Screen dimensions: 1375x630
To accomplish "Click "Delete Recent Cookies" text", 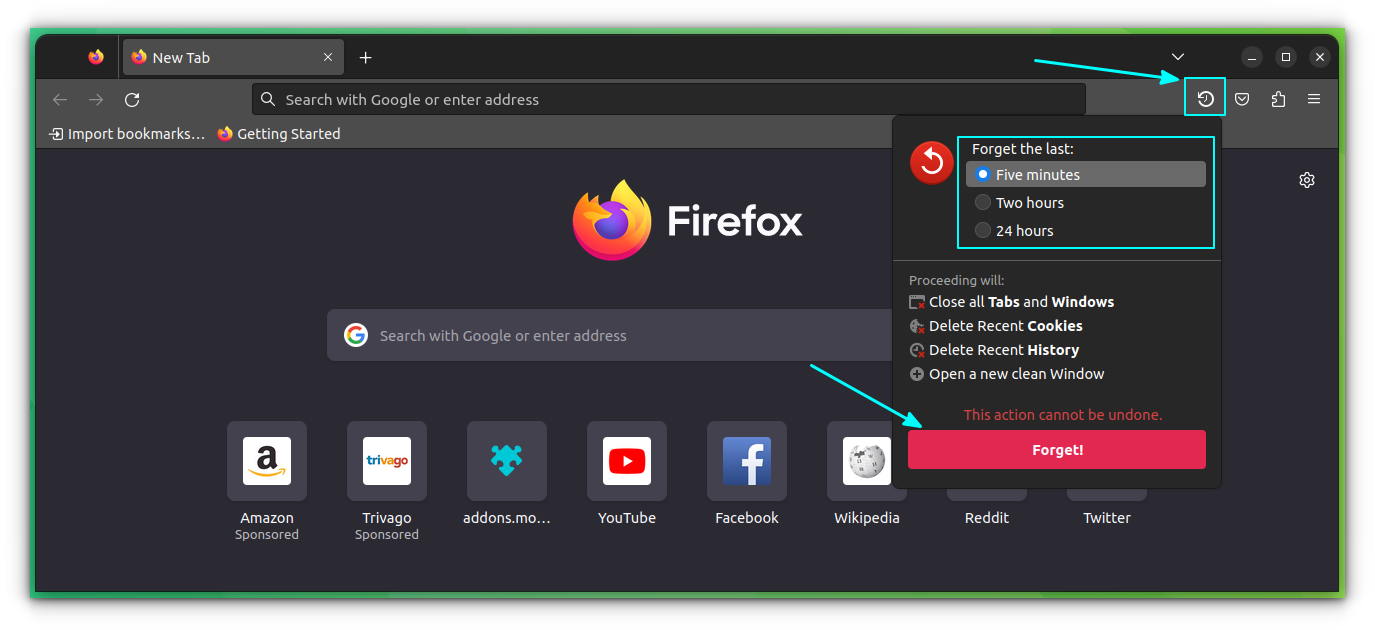I will [1006, 326].
